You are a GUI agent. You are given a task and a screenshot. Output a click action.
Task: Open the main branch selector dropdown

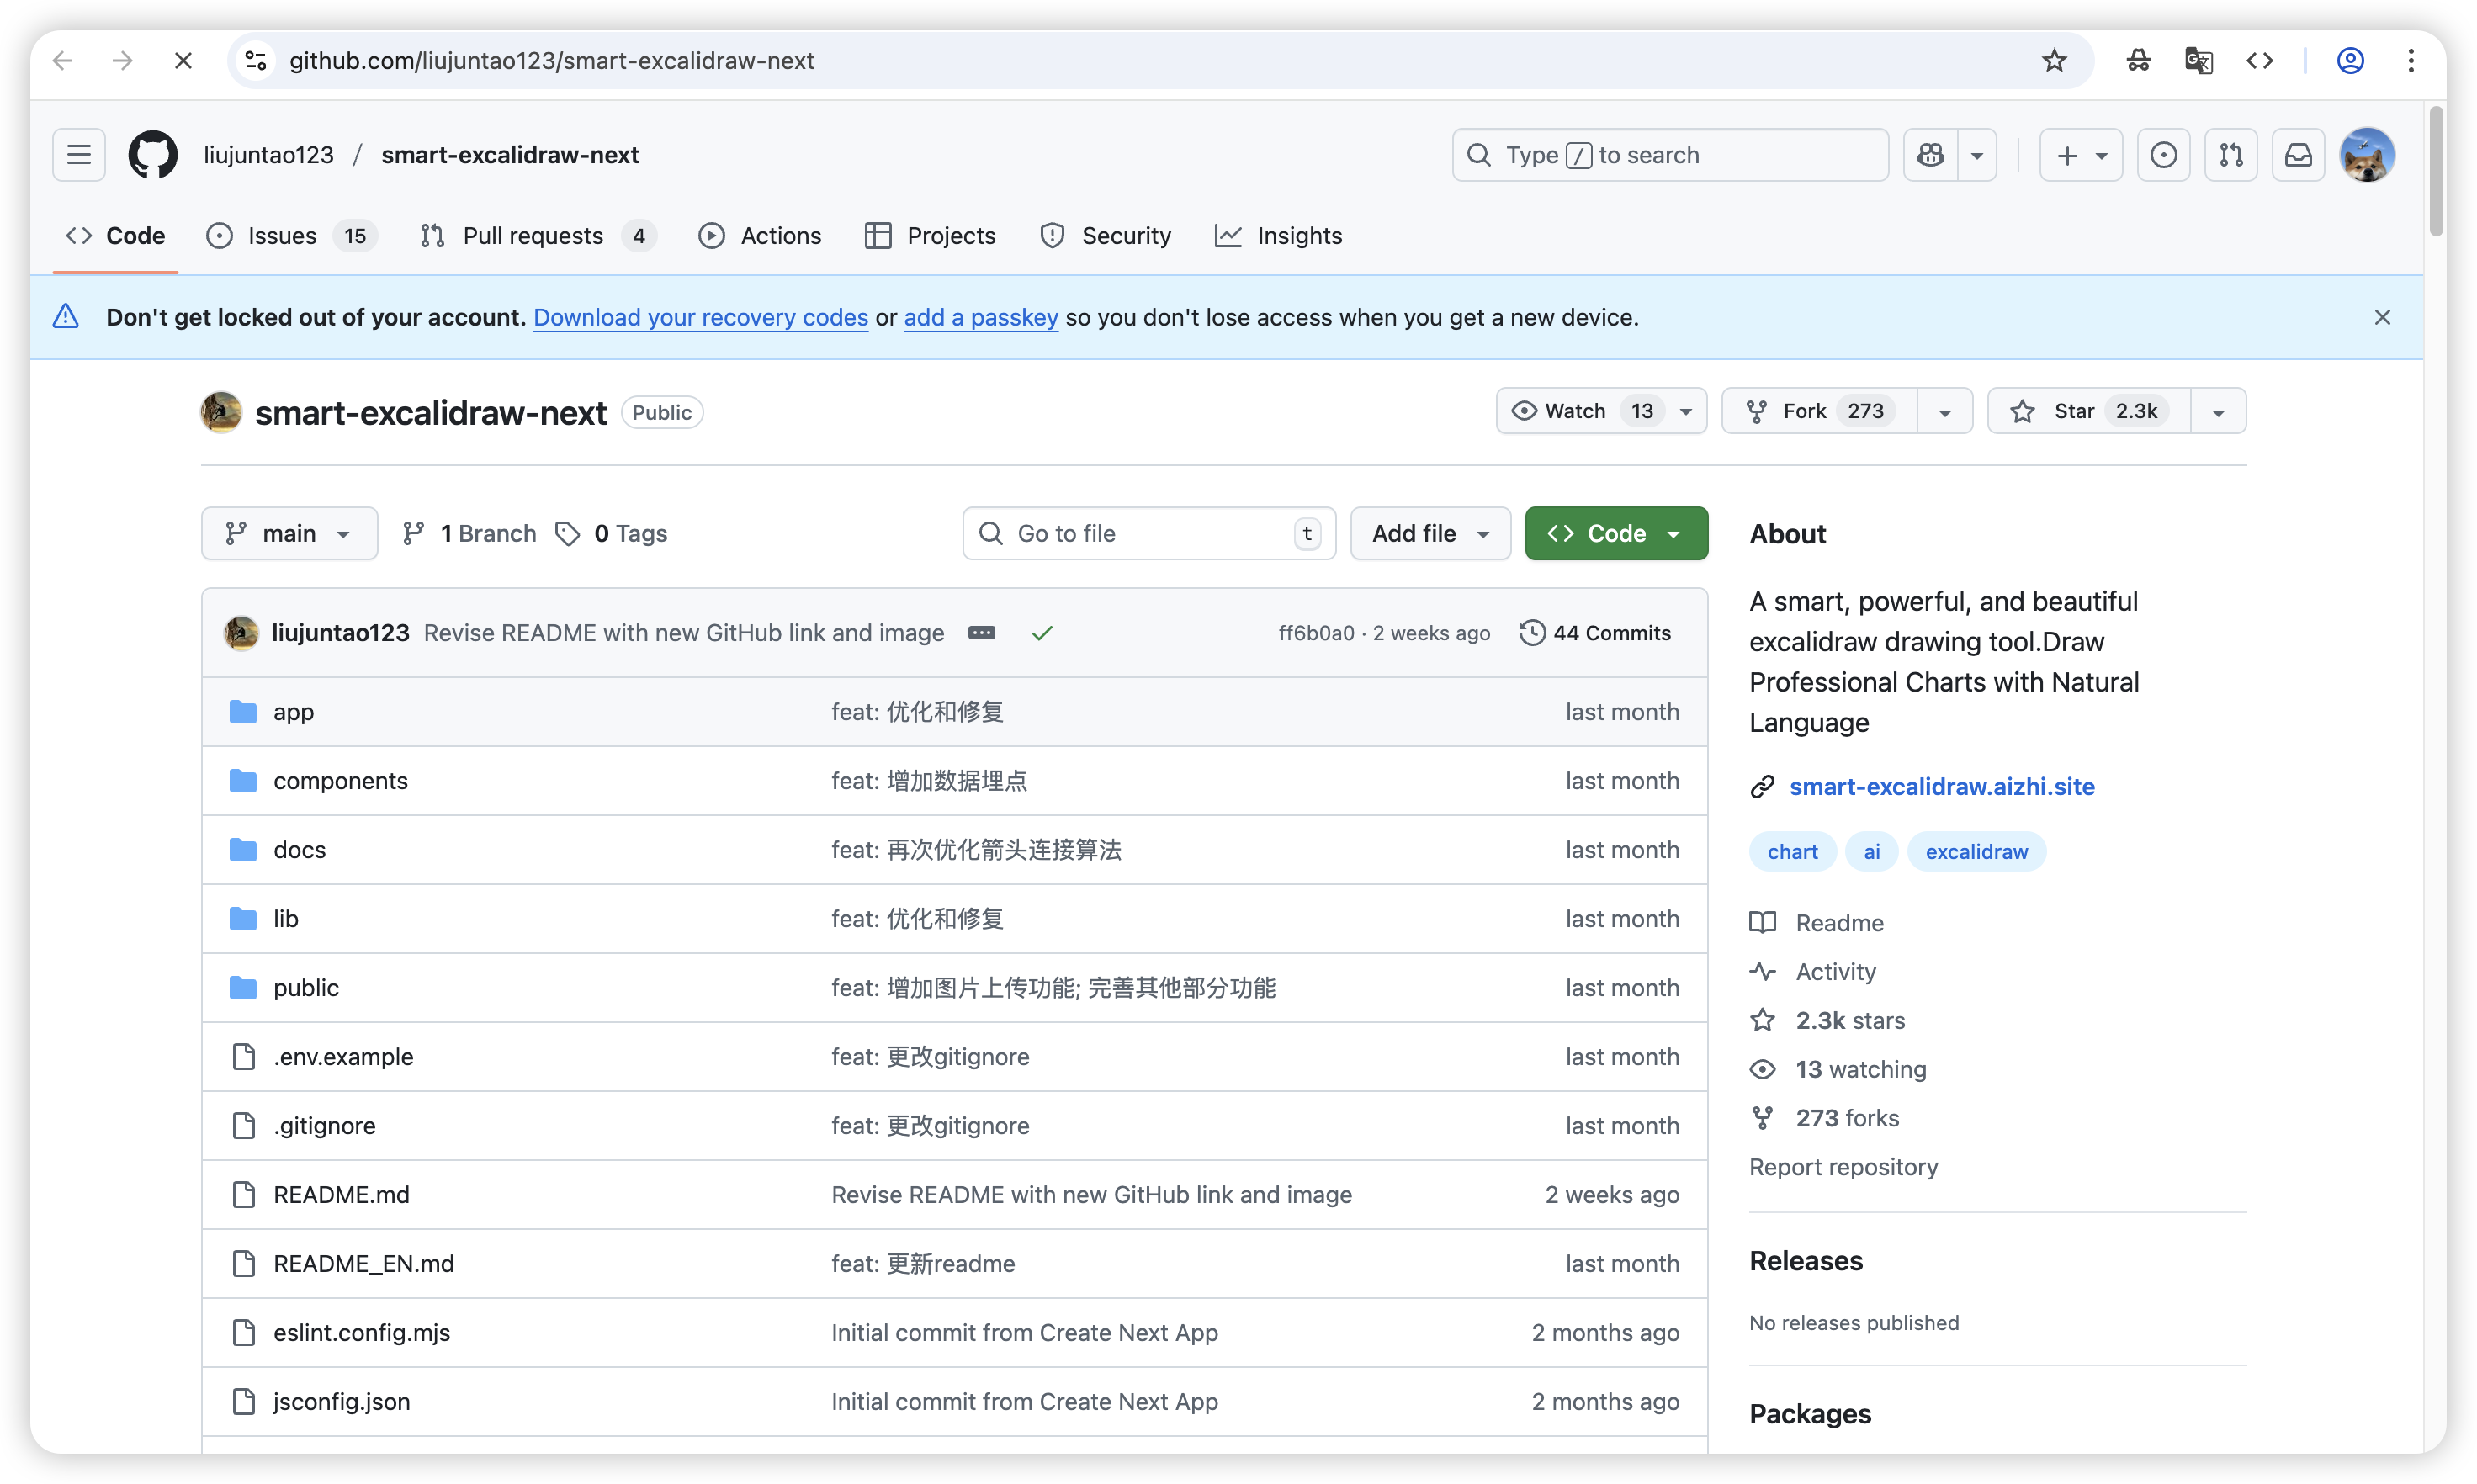[x=289, y=533]
